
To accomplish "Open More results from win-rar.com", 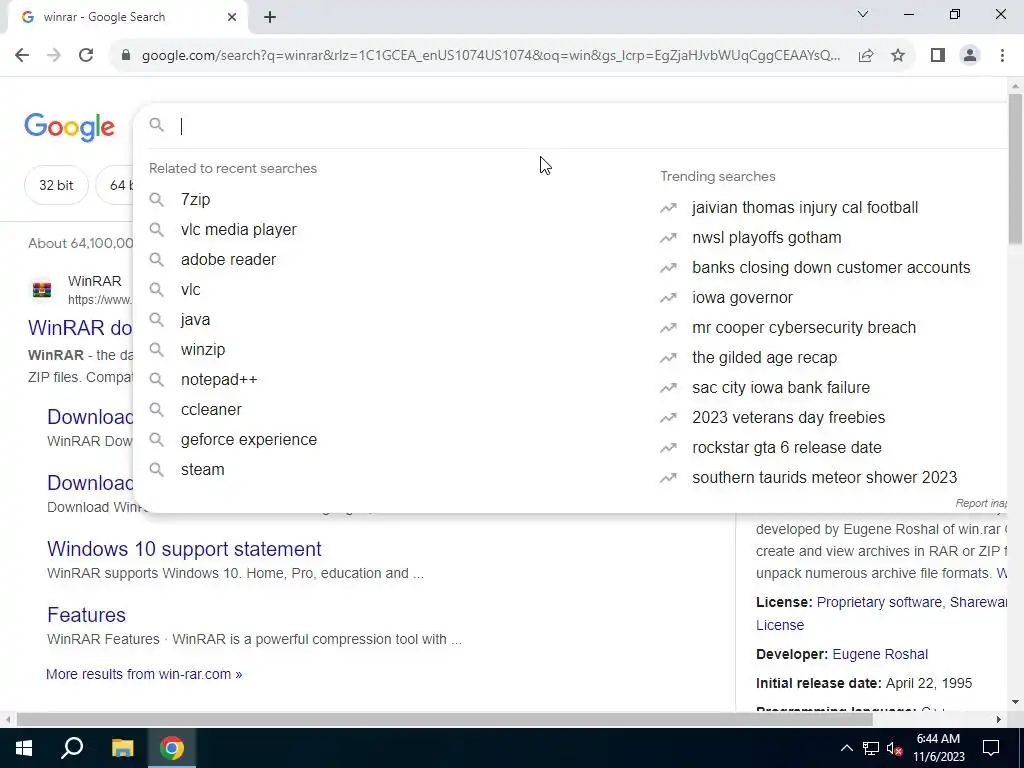I will pos(144,675).
